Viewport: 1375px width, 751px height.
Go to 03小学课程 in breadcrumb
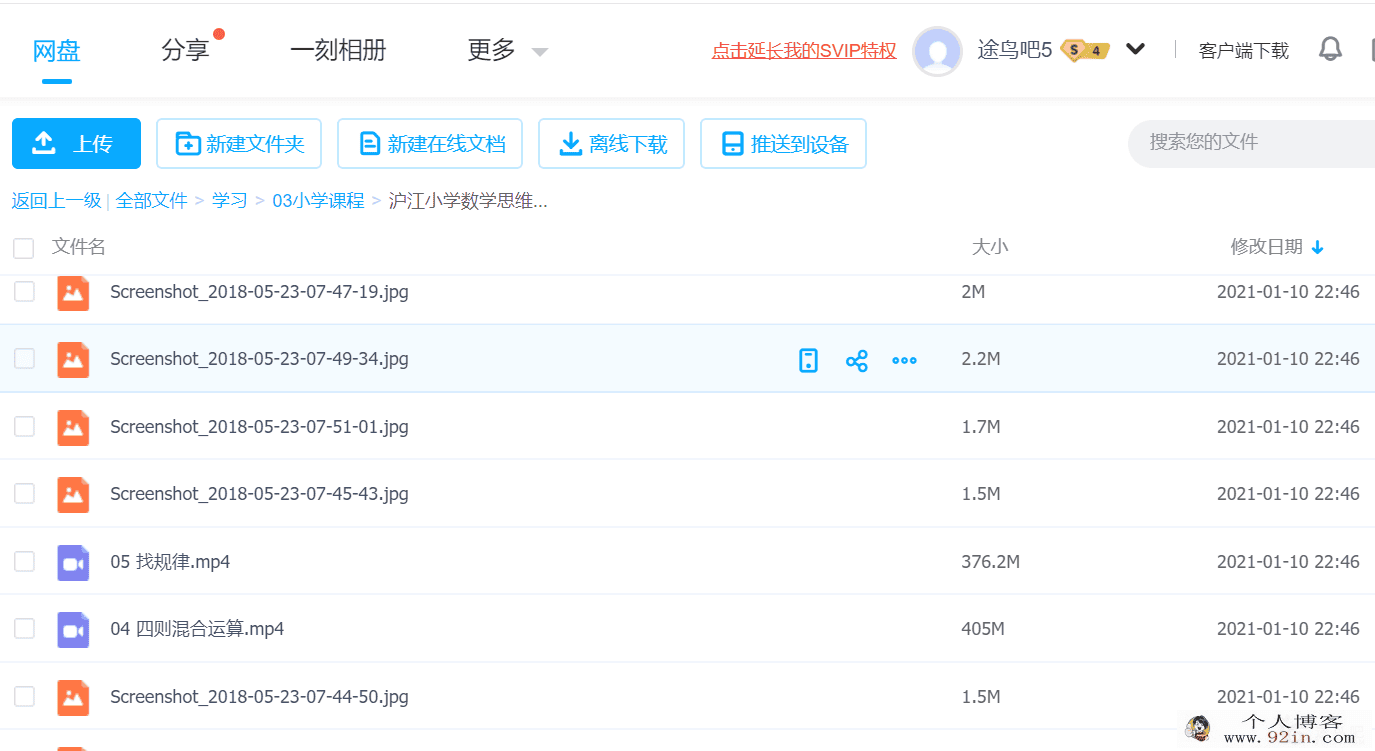click(318, 200)
